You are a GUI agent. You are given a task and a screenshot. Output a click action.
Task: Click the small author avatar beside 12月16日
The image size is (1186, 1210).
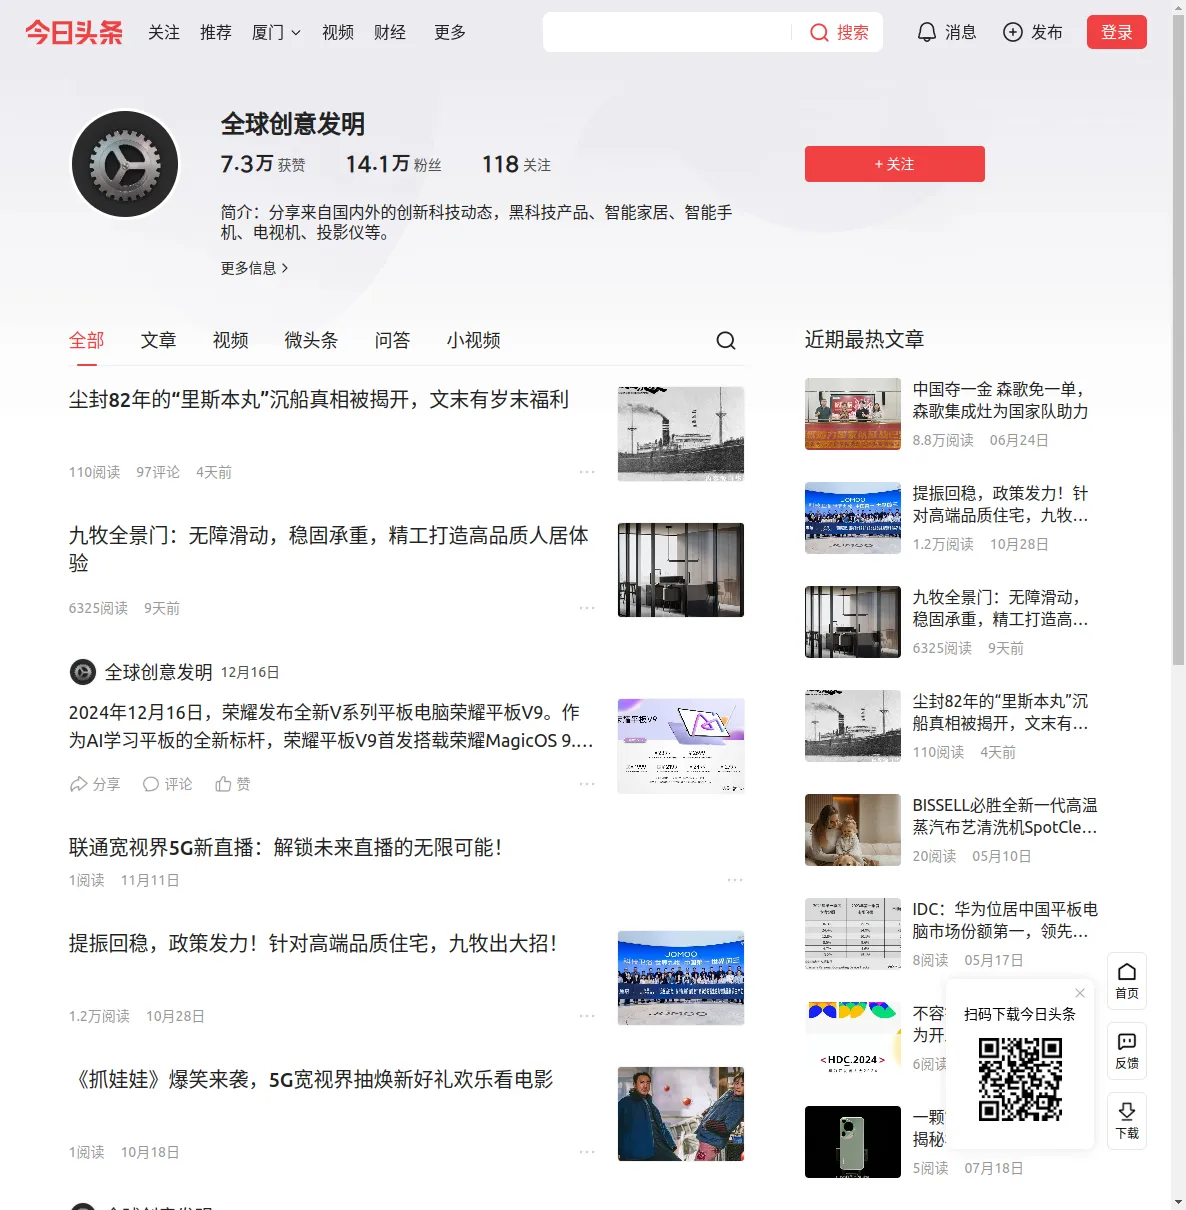pyautogui.click(x=83, y=672)
